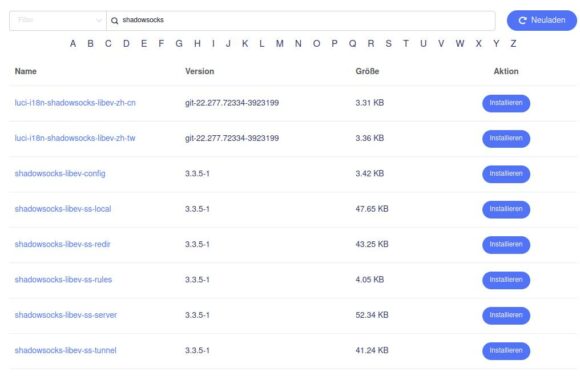Filter packages by letter O

(316, 44)
